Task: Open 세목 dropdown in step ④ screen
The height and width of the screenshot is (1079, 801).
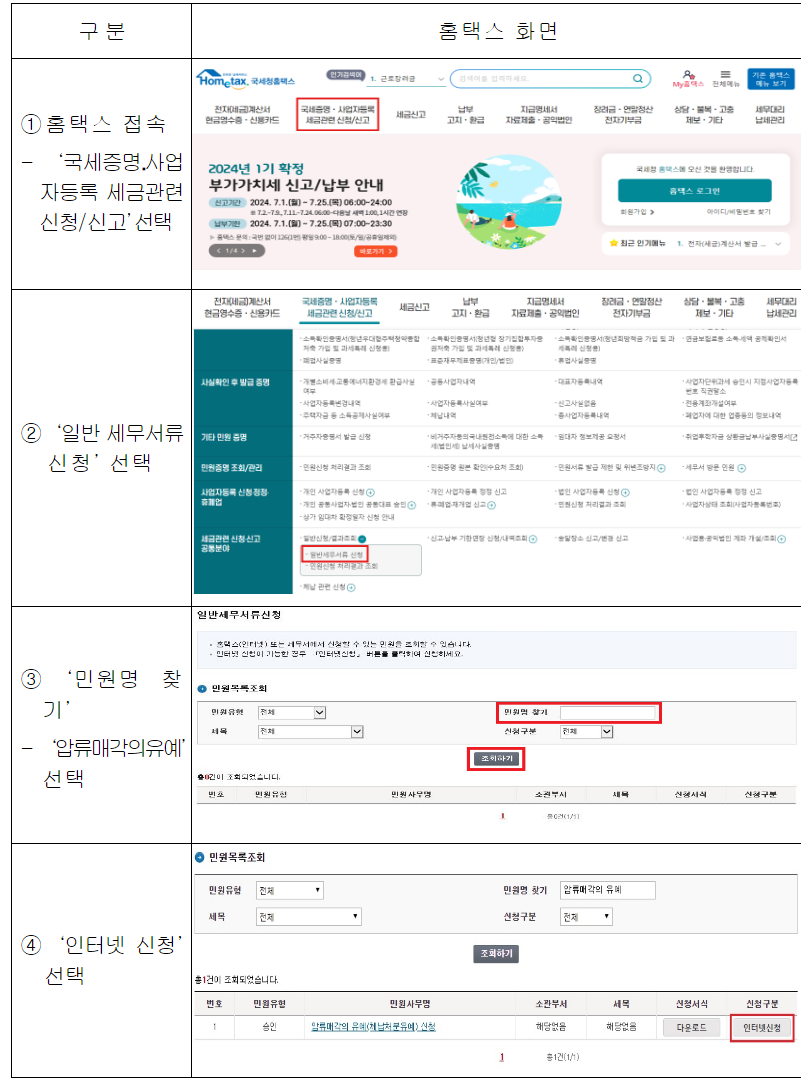Action: (x=308, y=917)
